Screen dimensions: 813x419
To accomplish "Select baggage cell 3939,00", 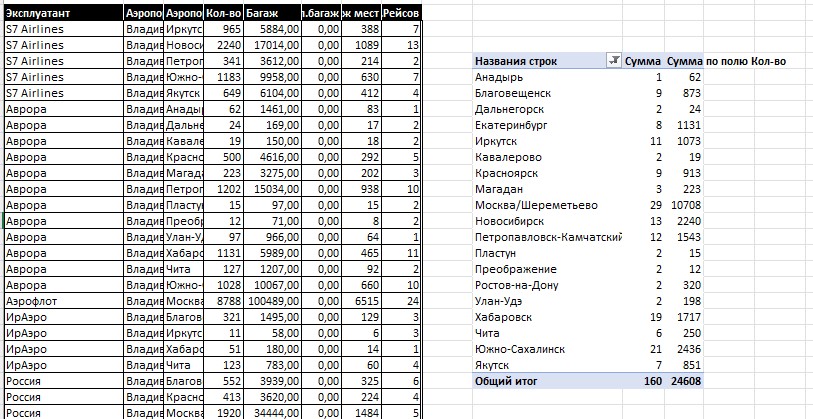I will (x=272, y=381).
